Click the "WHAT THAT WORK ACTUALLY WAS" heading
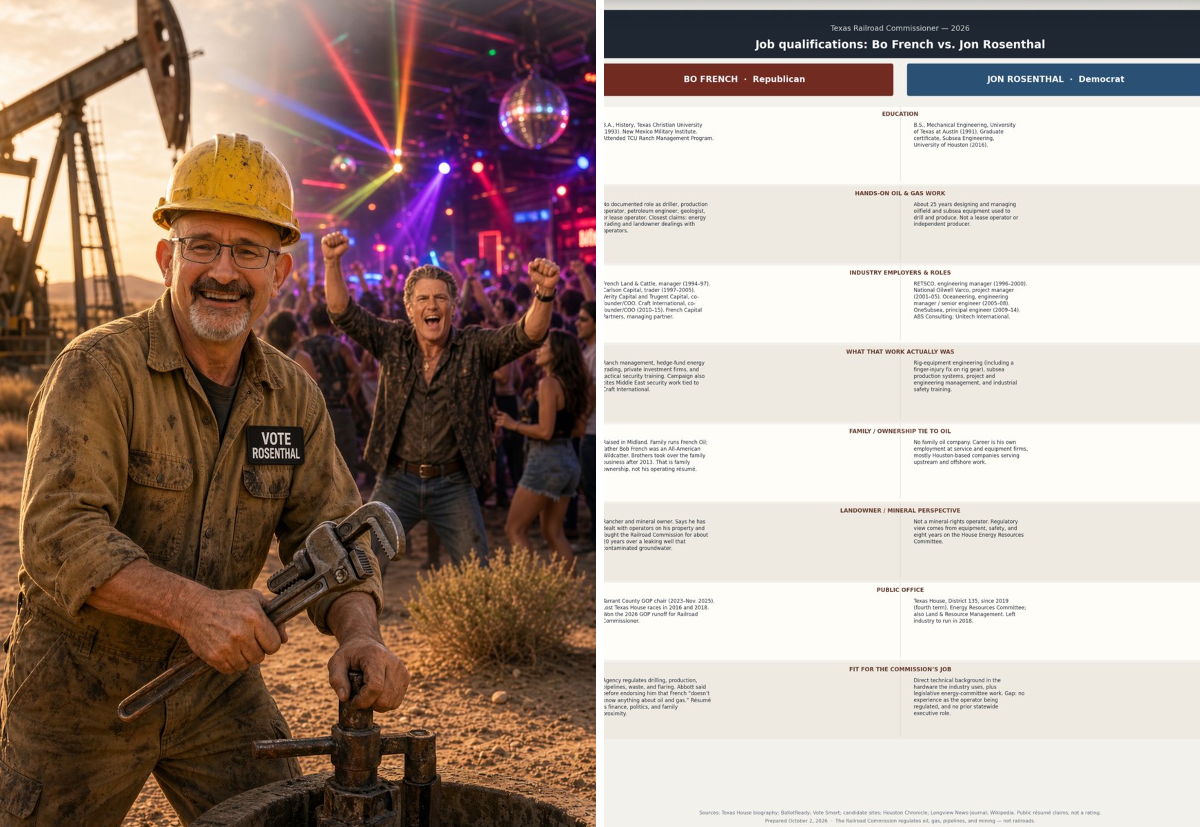The image size is (1200, 827). click(900, 352)
